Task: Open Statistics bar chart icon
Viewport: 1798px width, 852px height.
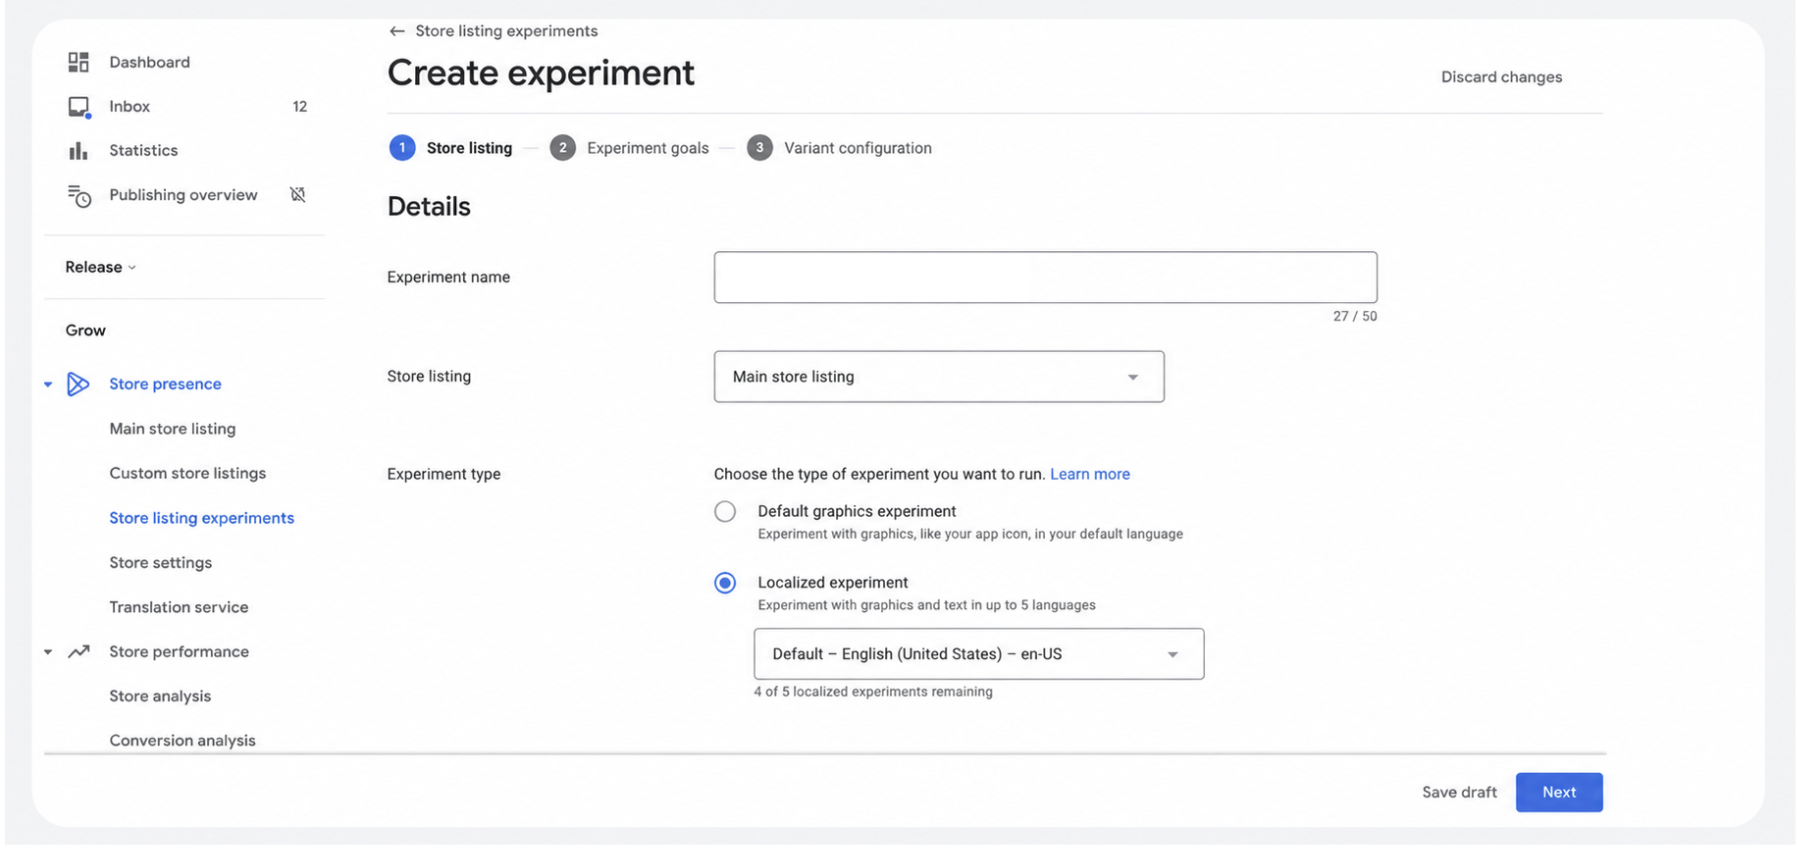Action: [x=78, y=151]
